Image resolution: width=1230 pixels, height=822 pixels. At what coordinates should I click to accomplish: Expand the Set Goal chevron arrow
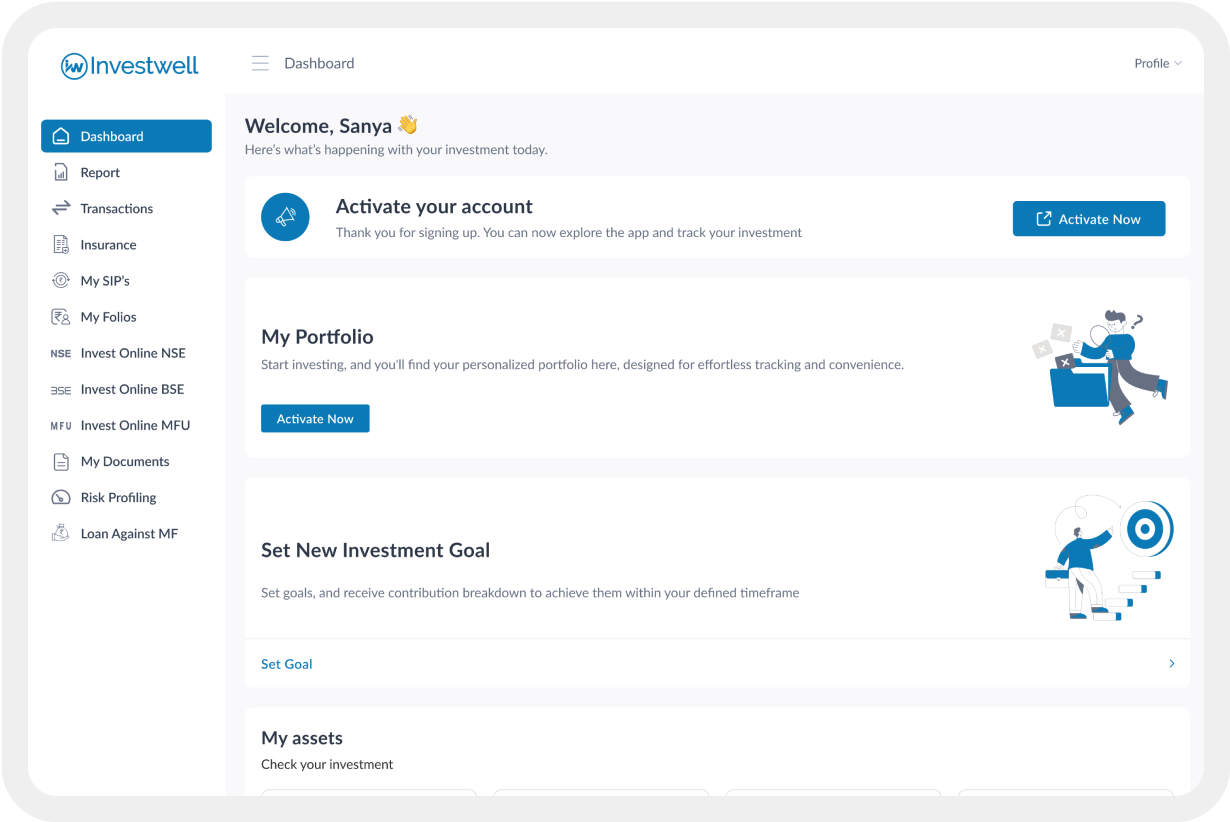1172,663
